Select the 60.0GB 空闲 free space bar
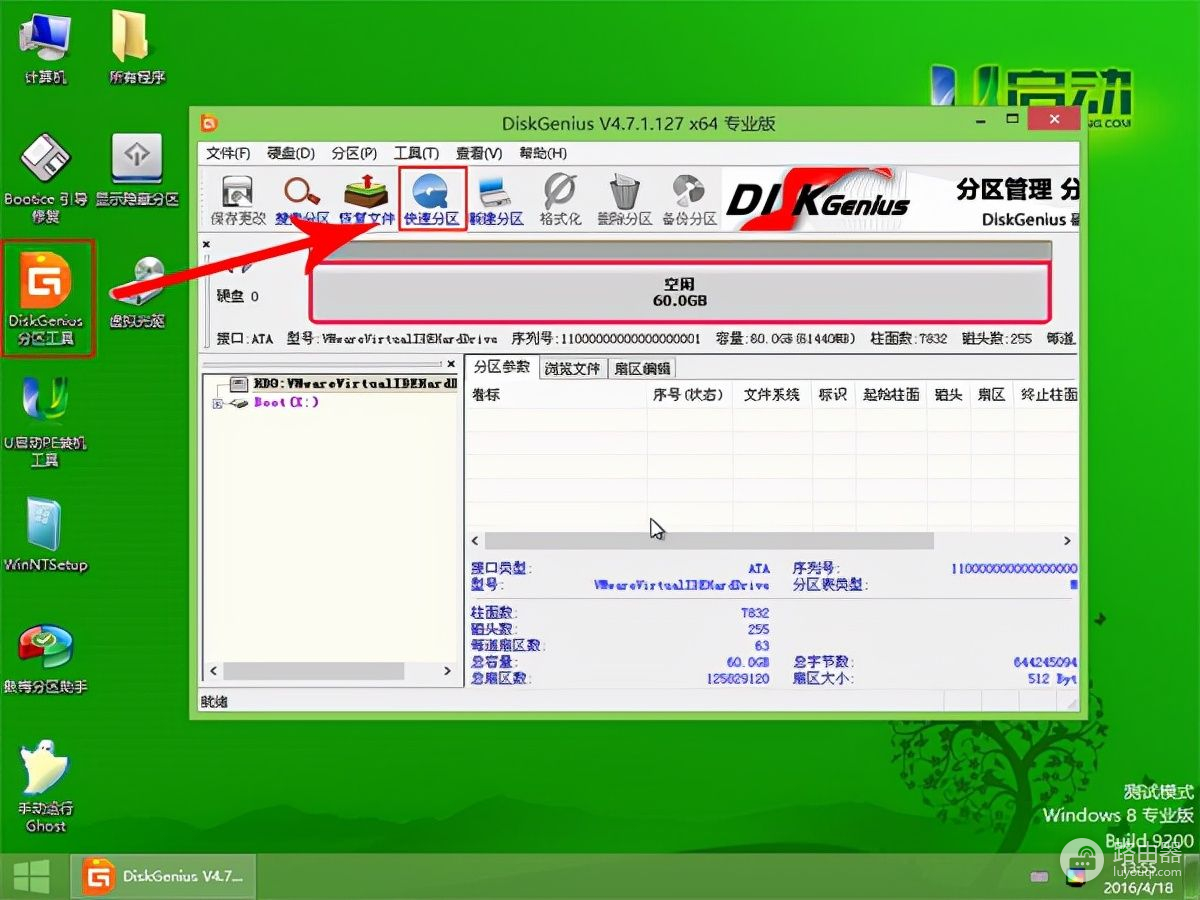The height and width of the screenshot is (900, 1200). coord(680,292)
